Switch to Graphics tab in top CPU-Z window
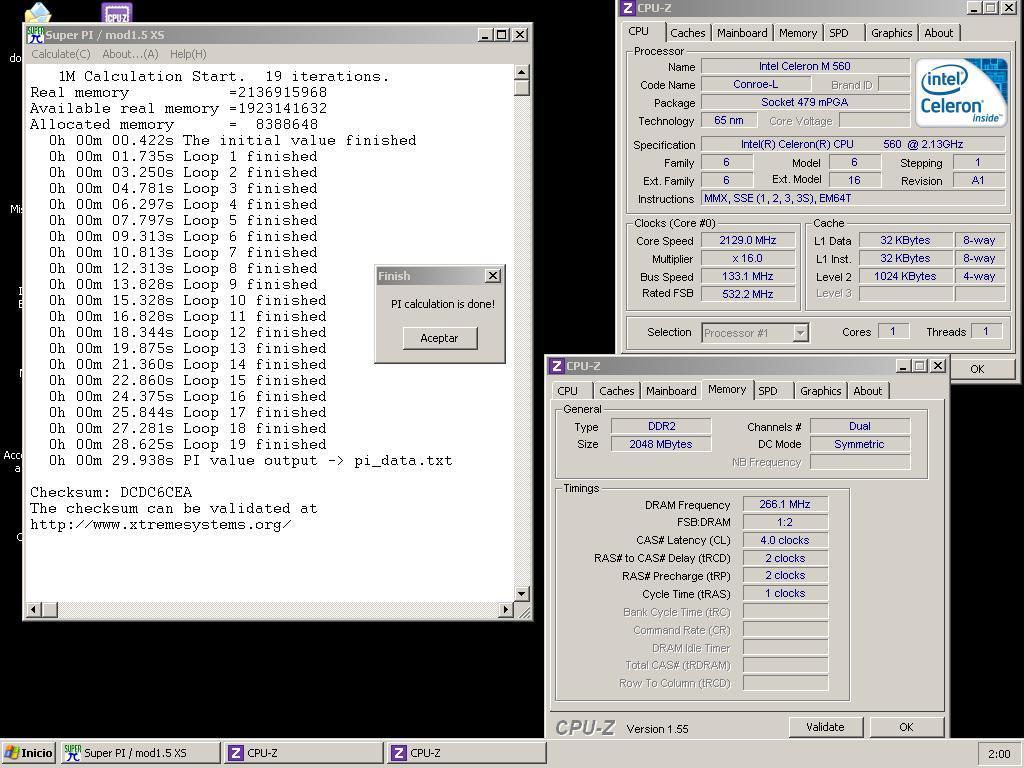This screenshot has width=1024, height=768. [x=891, y=33]
